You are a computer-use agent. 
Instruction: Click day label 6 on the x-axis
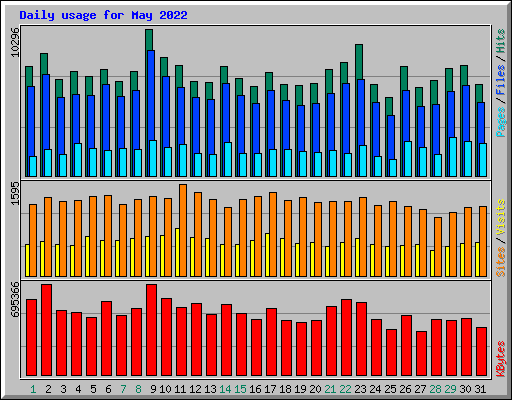click(x=108, y=389)
